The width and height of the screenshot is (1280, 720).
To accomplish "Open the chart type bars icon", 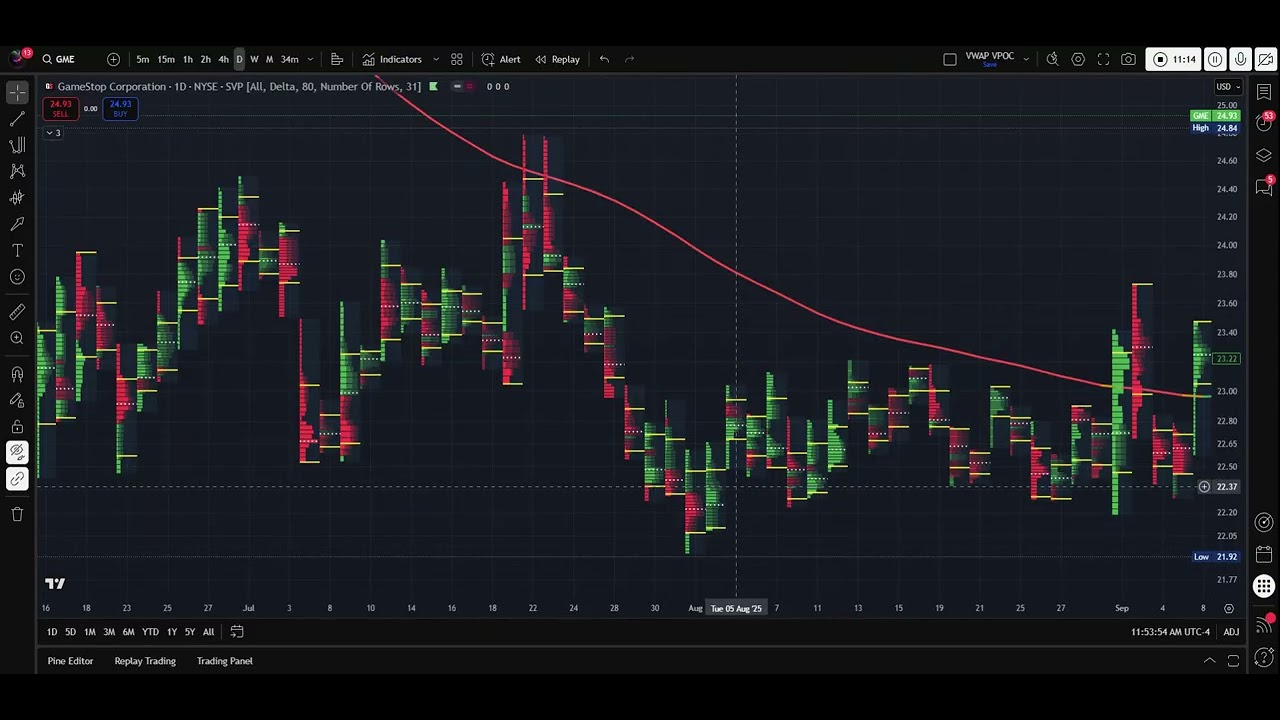I will pos(337,59).
